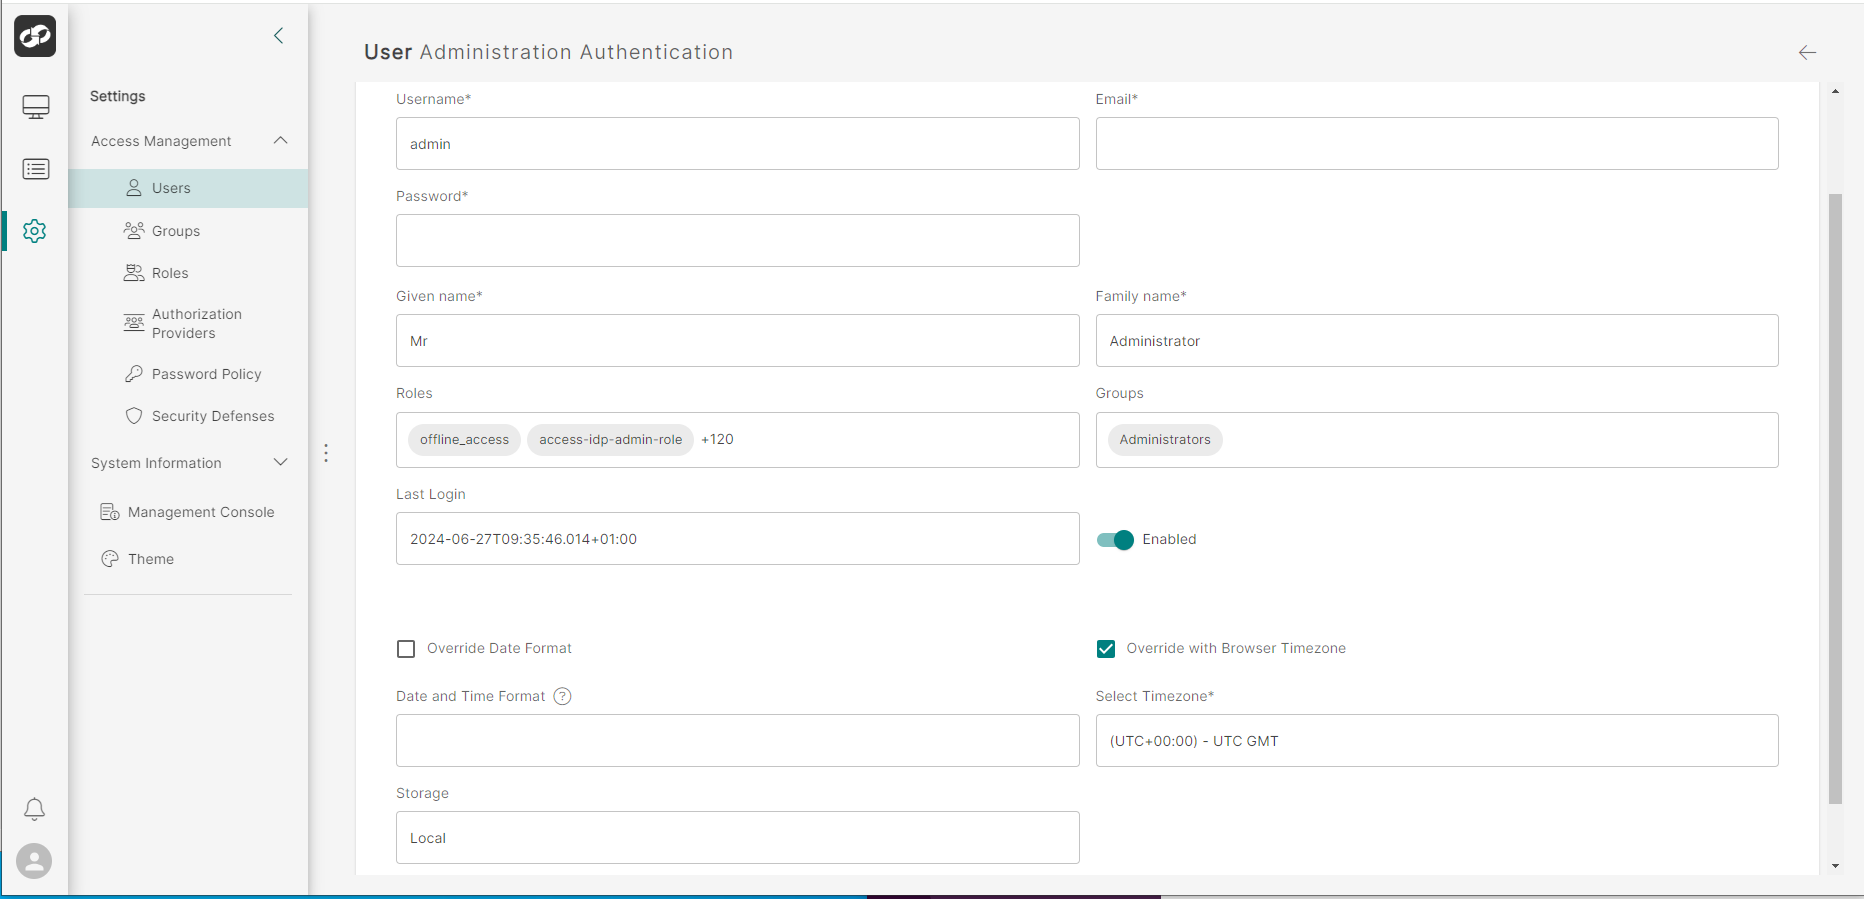Viewport: 1864px width, 899px height.
Task: Click the three-dot panel resize handle
Action: click(x=326, y=453)
